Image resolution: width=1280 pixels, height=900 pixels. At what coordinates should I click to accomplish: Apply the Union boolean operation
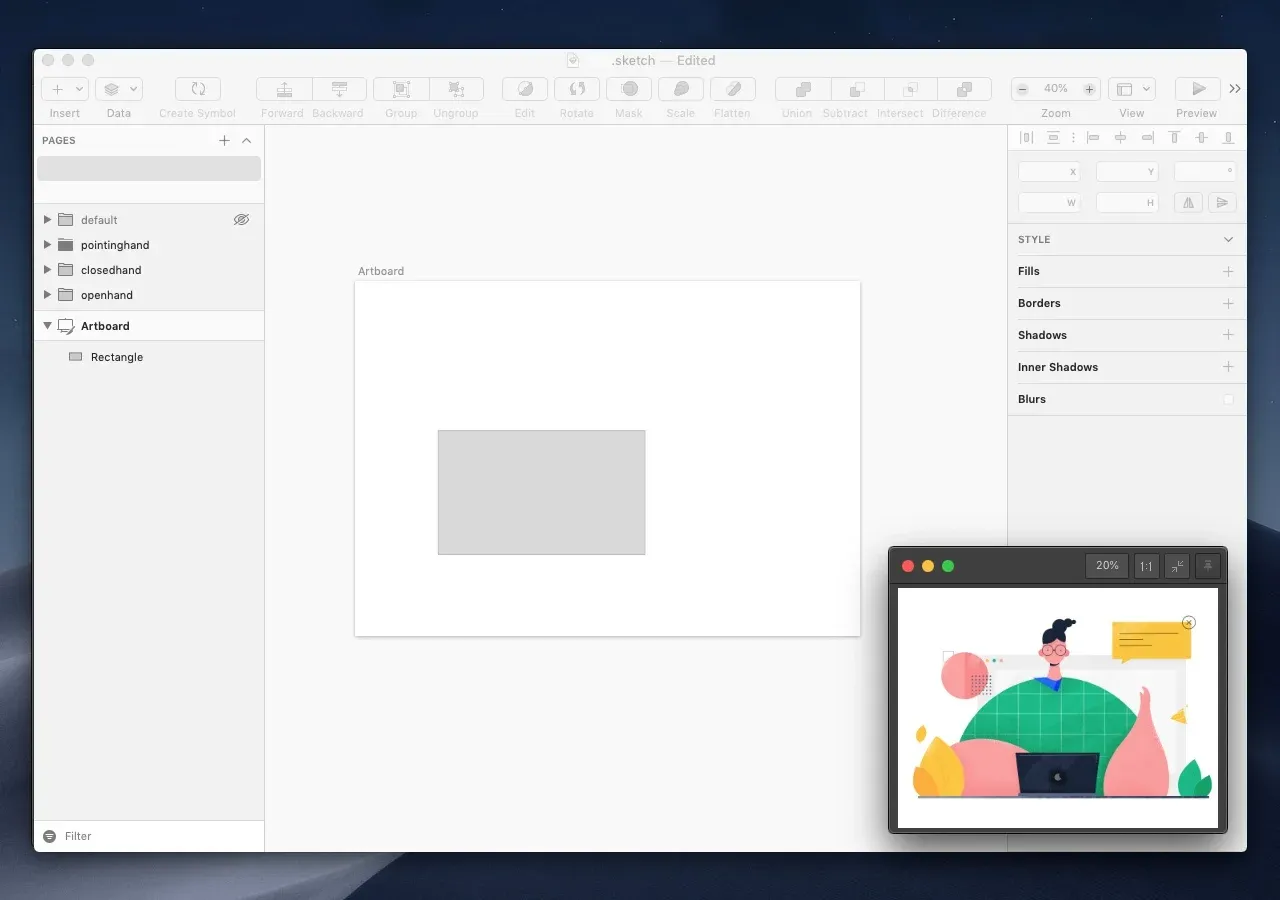click(x=803, y=89)
